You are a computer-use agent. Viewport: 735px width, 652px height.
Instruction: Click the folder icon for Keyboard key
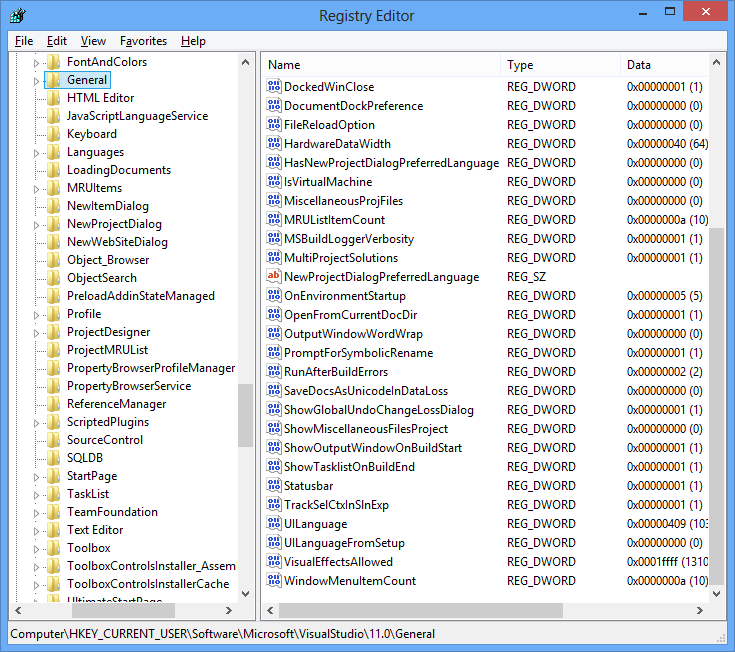[x=53, y=134]
